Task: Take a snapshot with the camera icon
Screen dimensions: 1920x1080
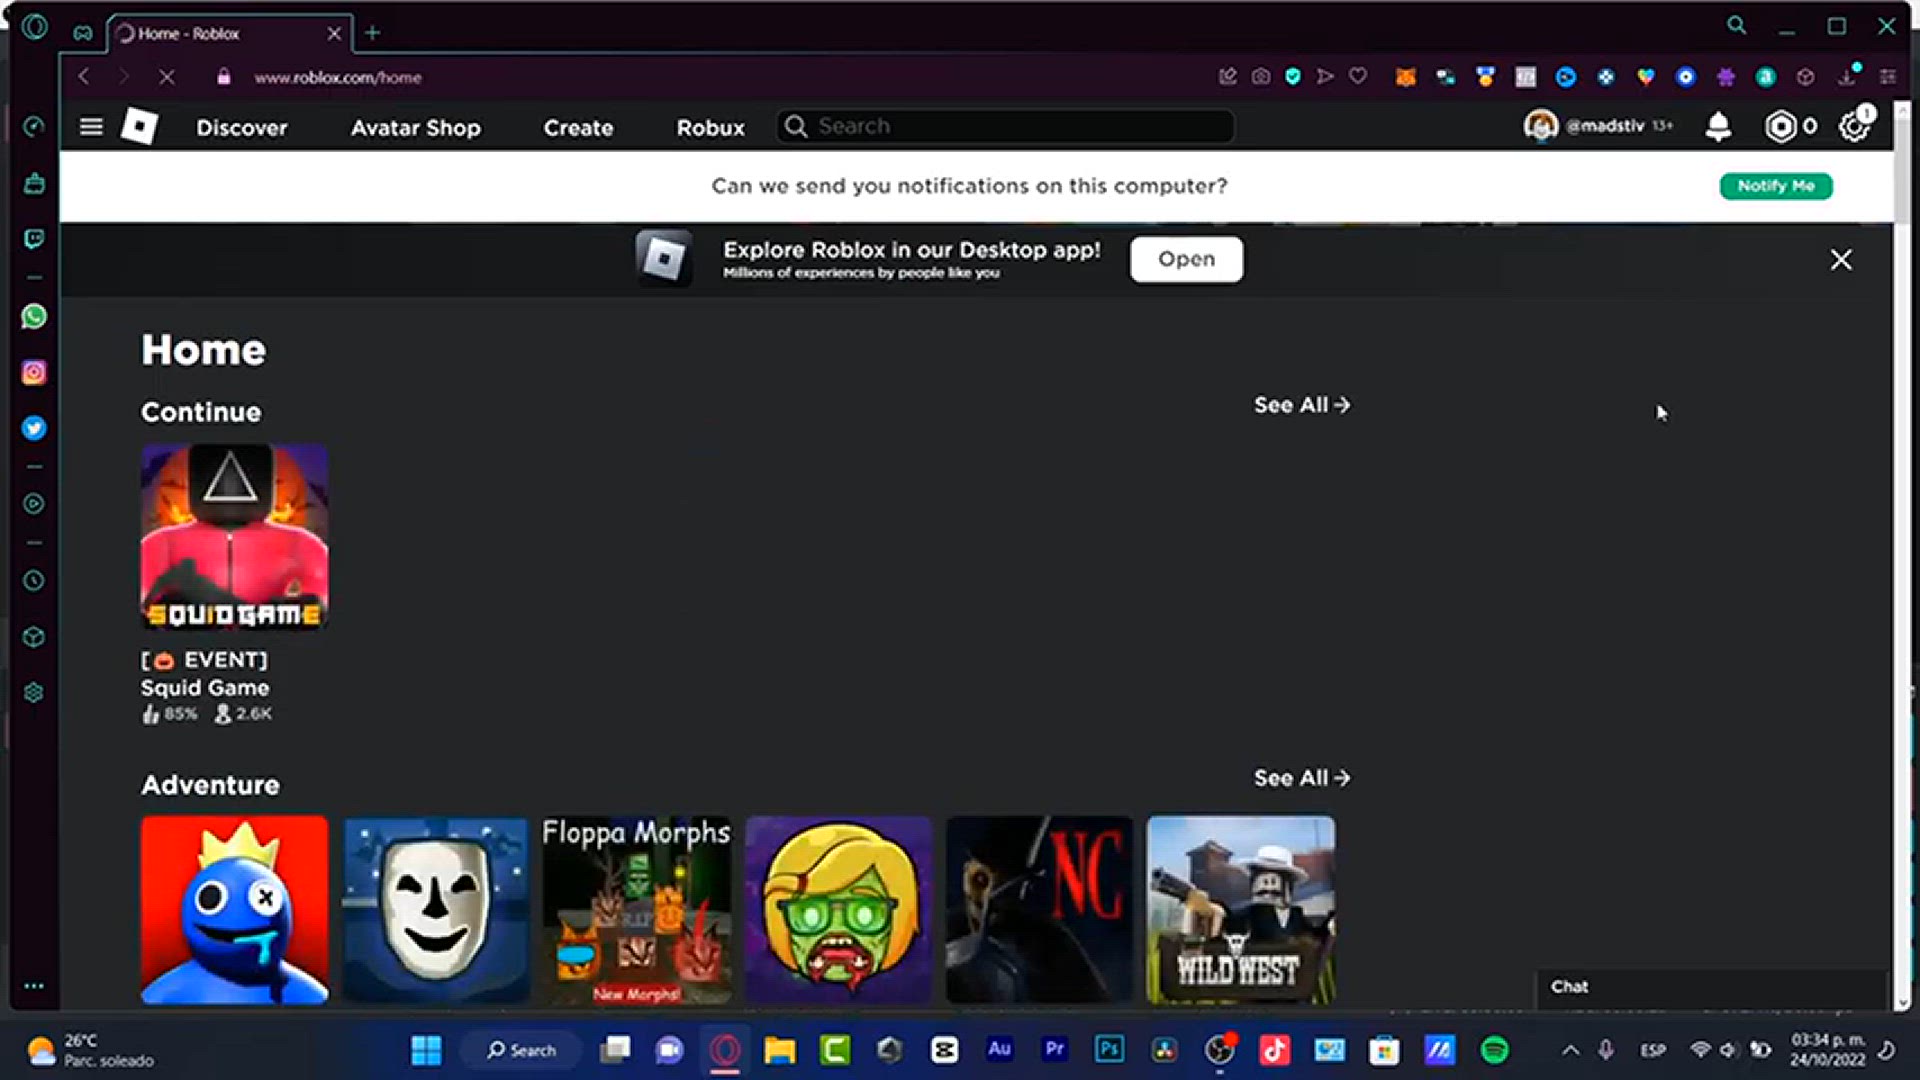Action: tap(1261, 76)
